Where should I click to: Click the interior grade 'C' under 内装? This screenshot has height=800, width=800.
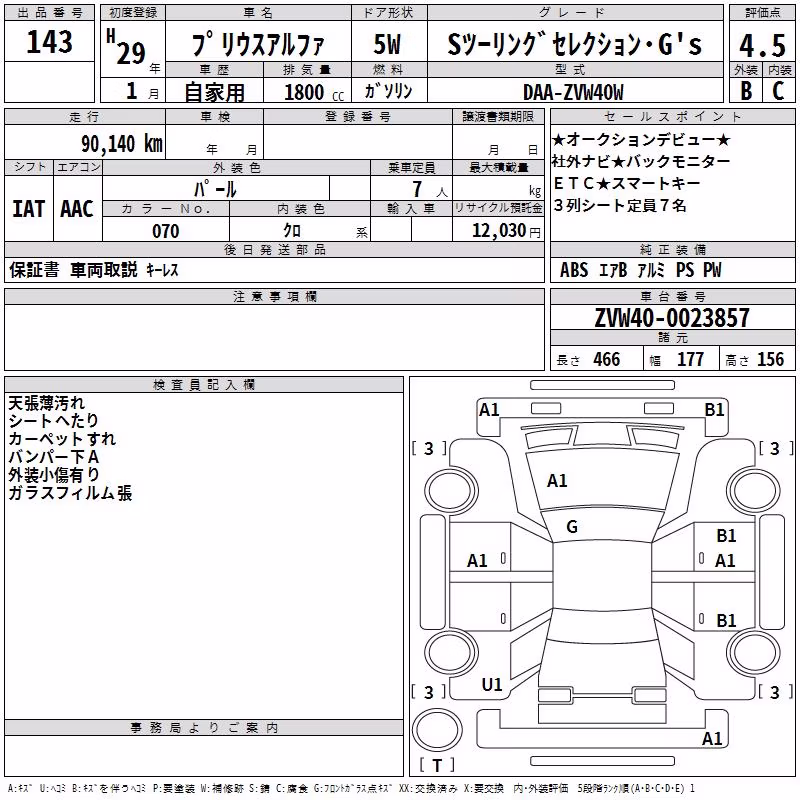tap(778, 91)
